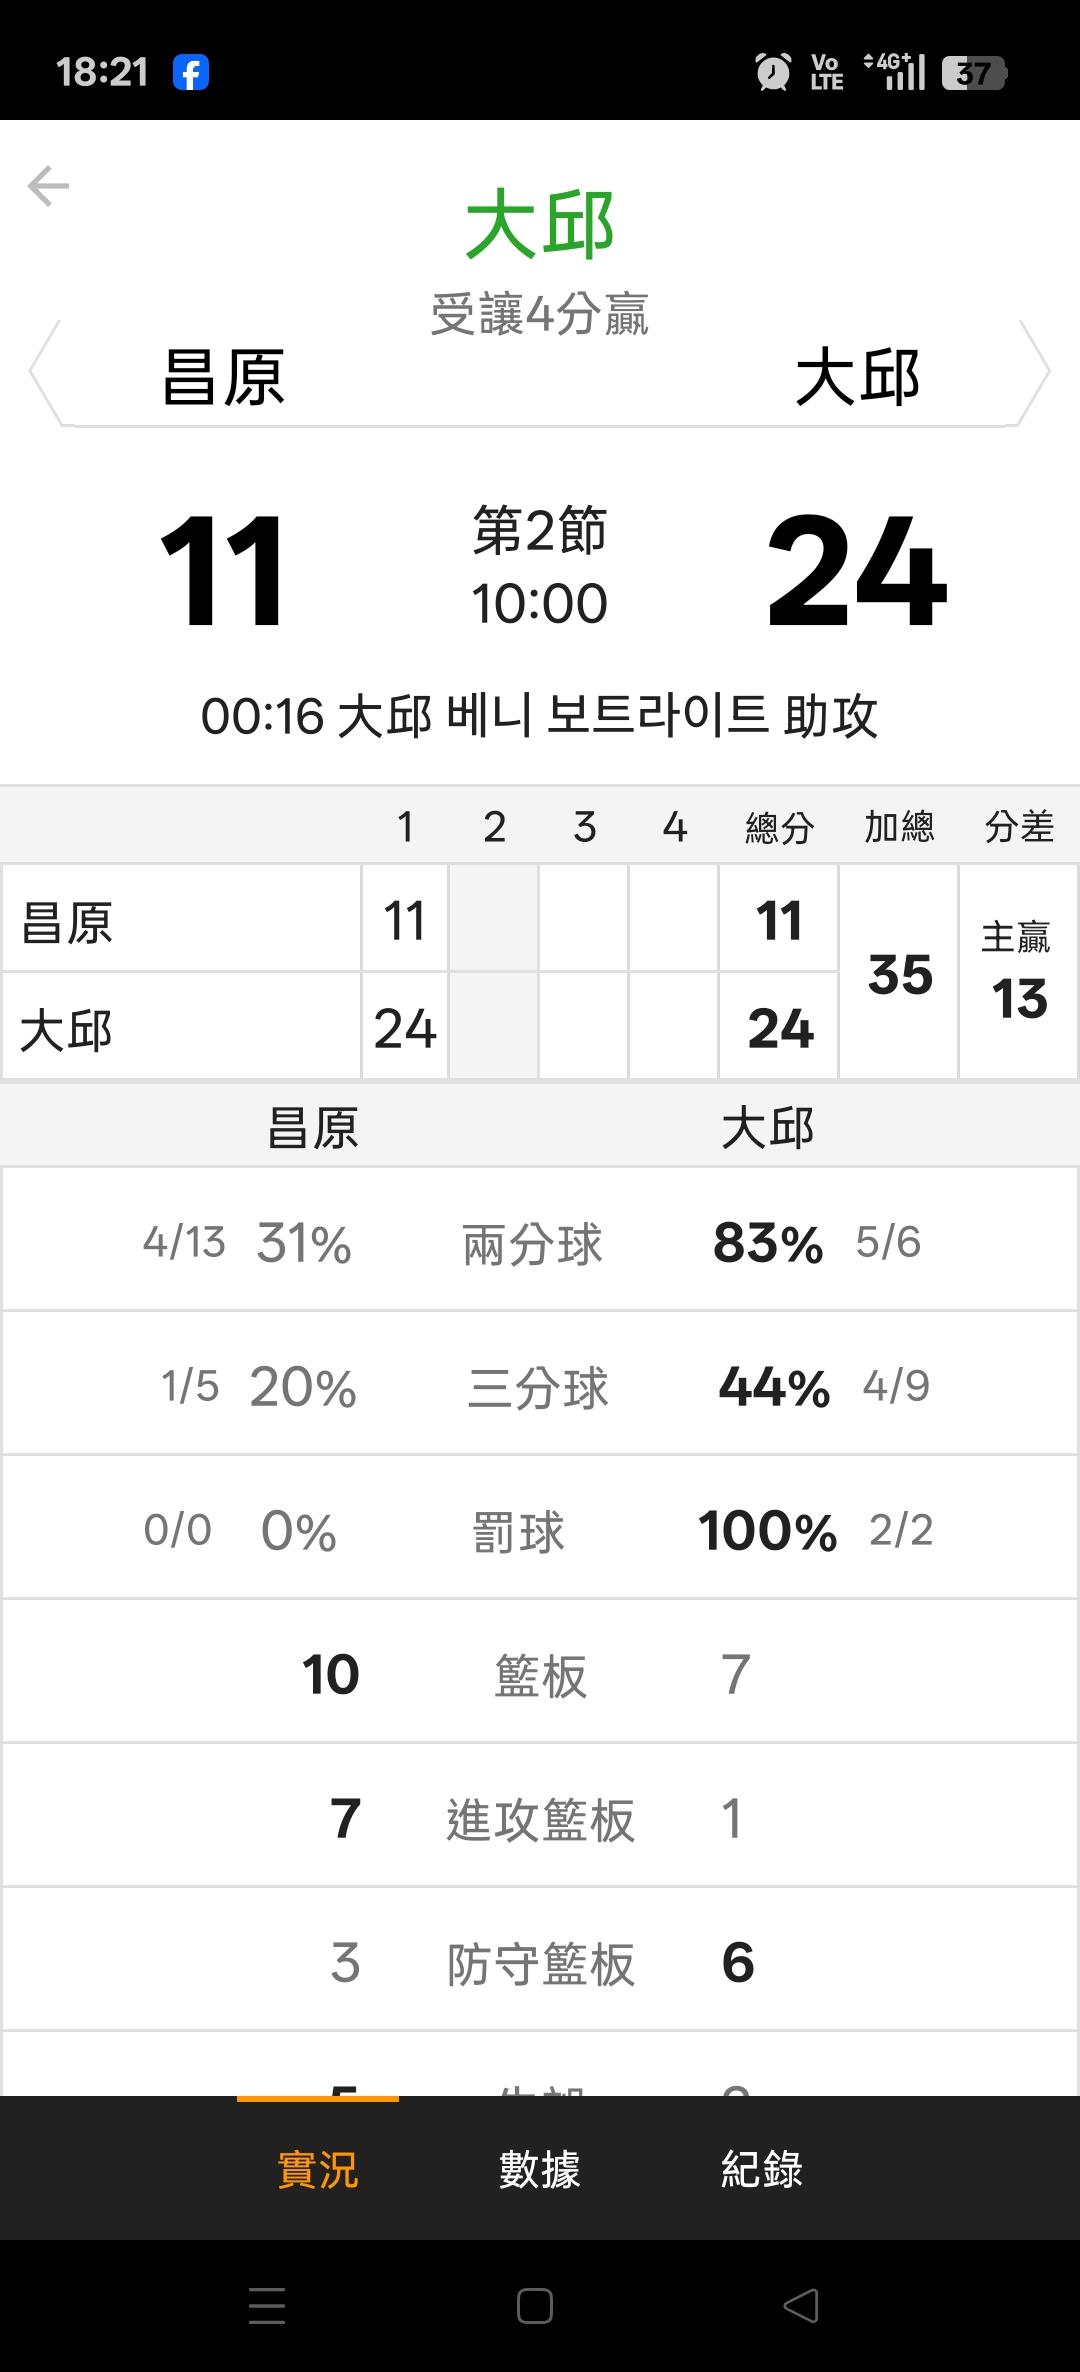This screenshot has height=2372, width=1080.
Task: Tap the battery level indicator
Action: pyautogui.click(x=974, y=73)
